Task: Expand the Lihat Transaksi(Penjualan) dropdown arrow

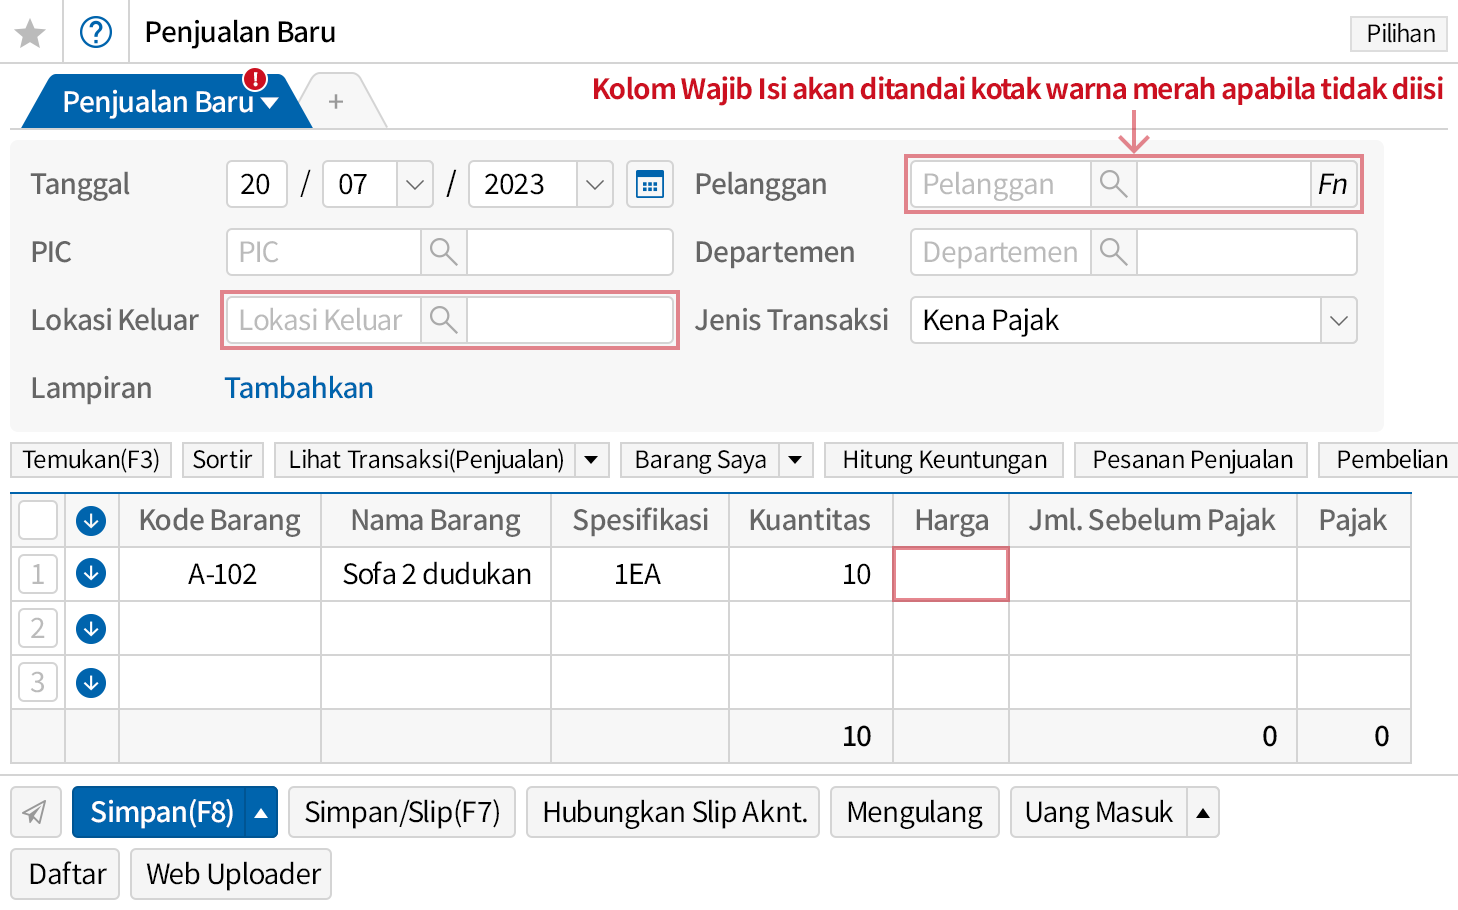Action: click(x=591, y=460)
